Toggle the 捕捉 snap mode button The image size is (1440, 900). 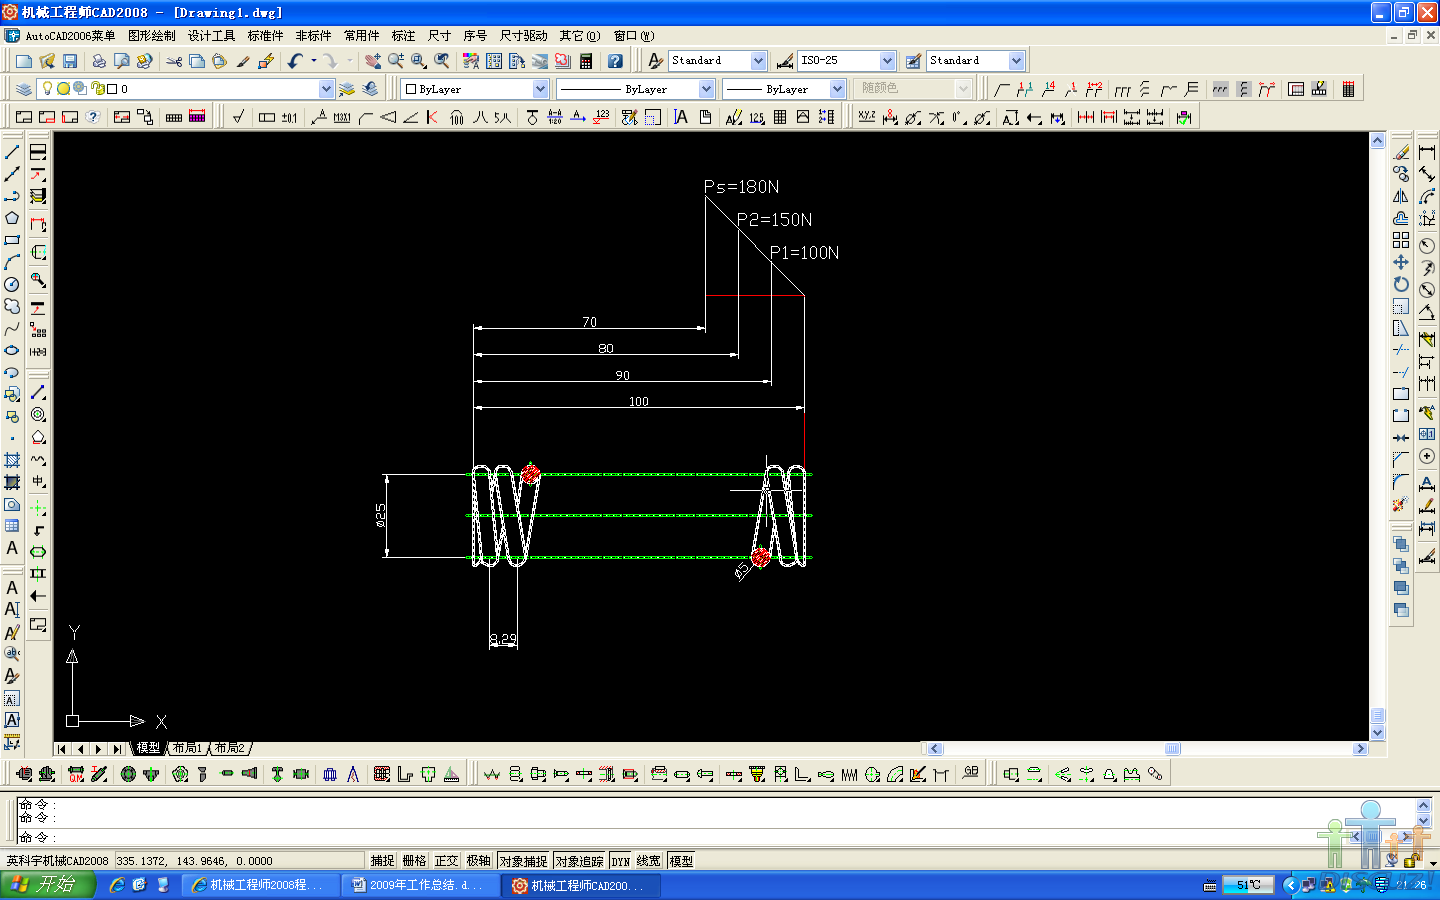point(382,861)
